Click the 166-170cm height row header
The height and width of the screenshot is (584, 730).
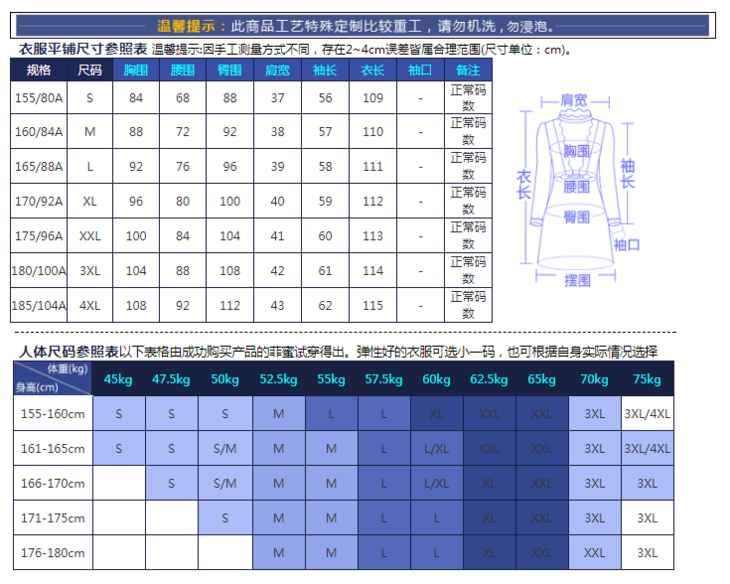click(x=53, y=483)
